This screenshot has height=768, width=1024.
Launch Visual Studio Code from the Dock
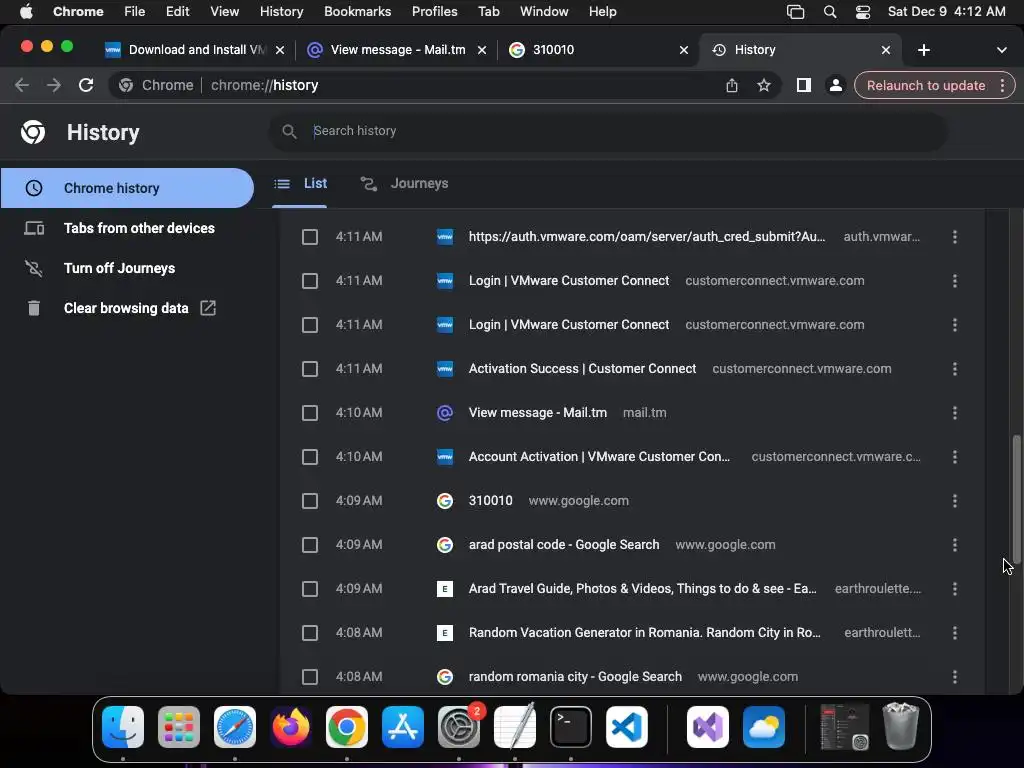627,727
